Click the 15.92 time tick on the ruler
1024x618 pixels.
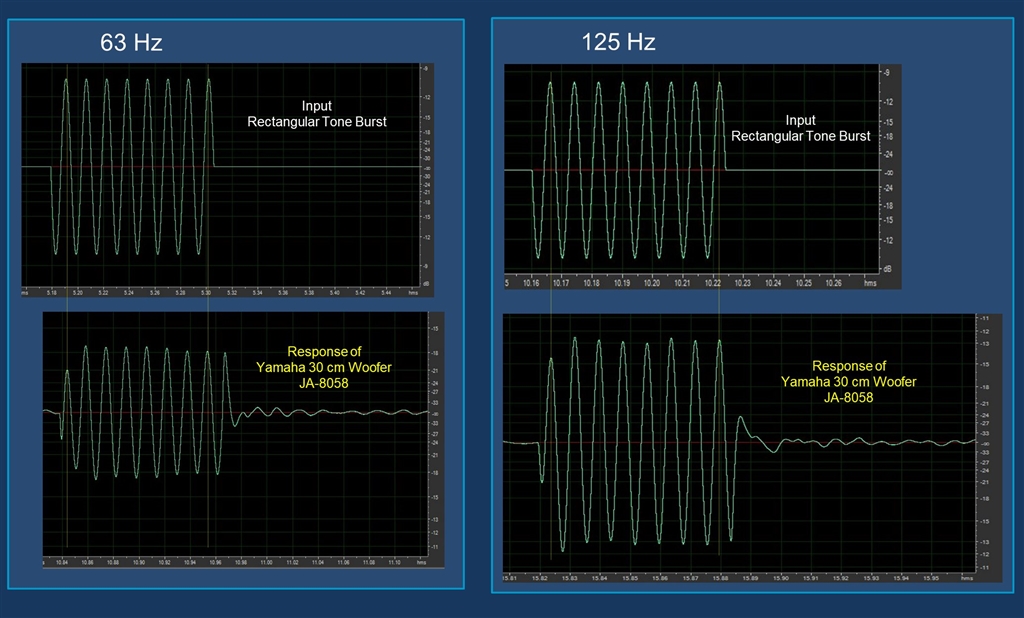tap(840, 578)
